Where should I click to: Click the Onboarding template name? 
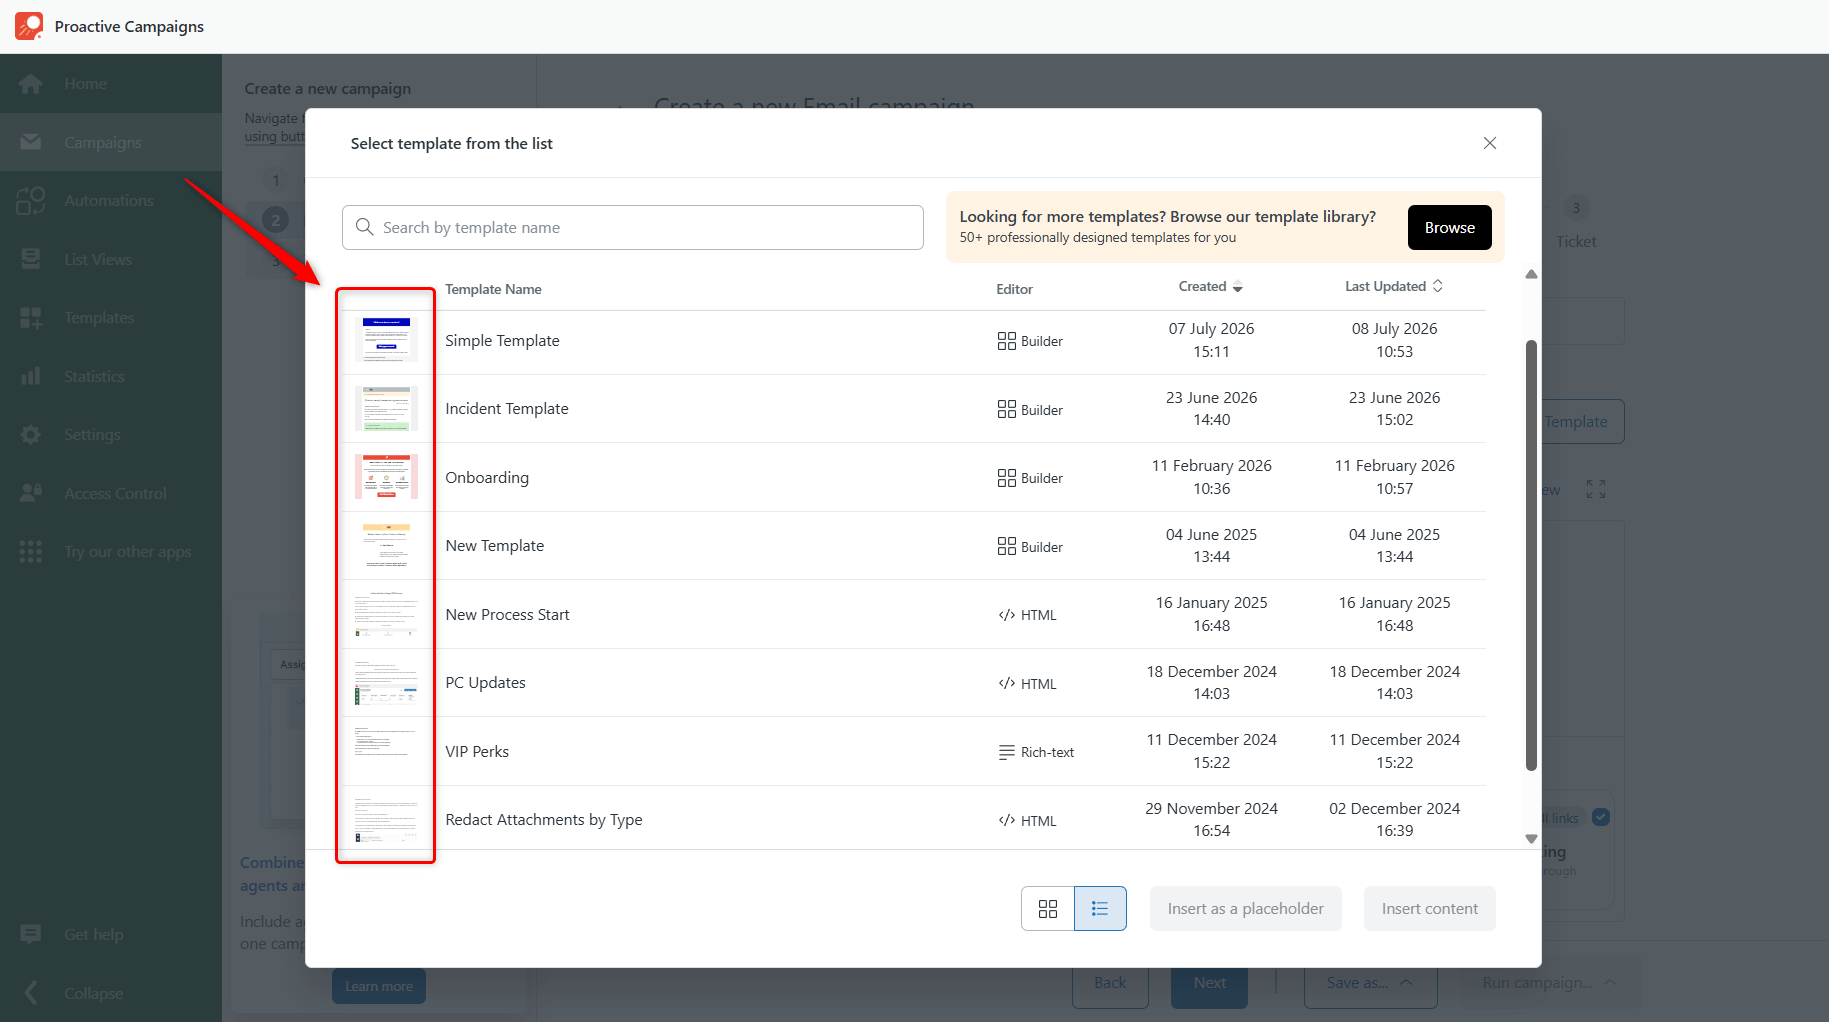pyautogui.click(x=487, y=477)
